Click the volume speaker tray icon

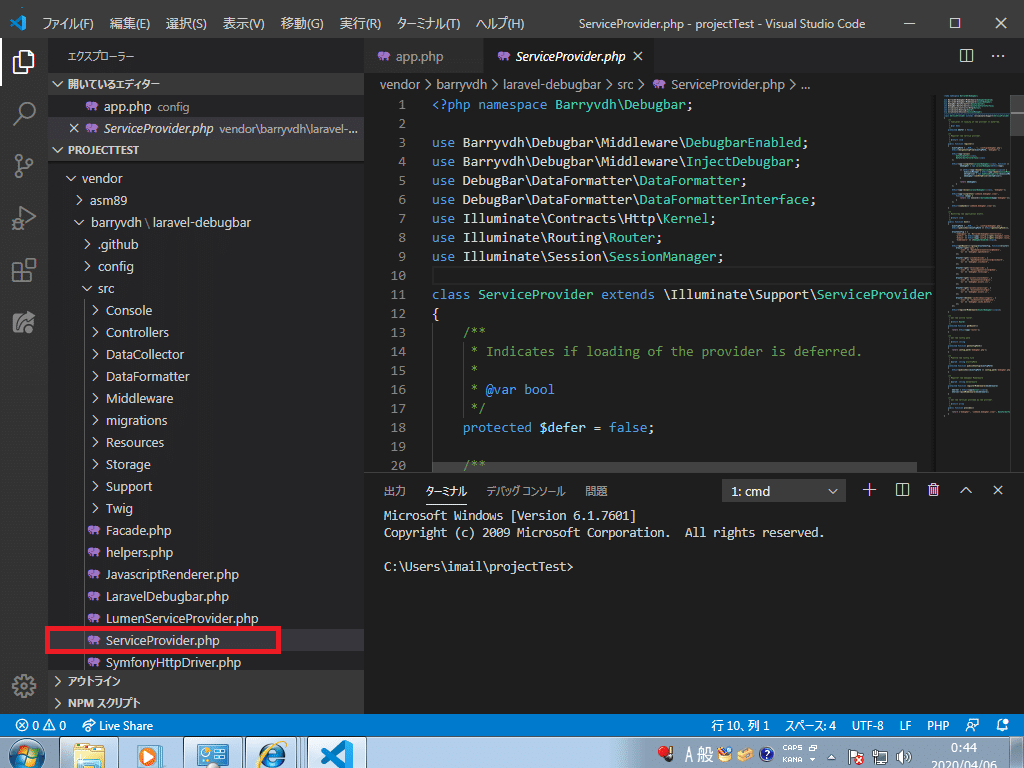[x=904, y=757]
